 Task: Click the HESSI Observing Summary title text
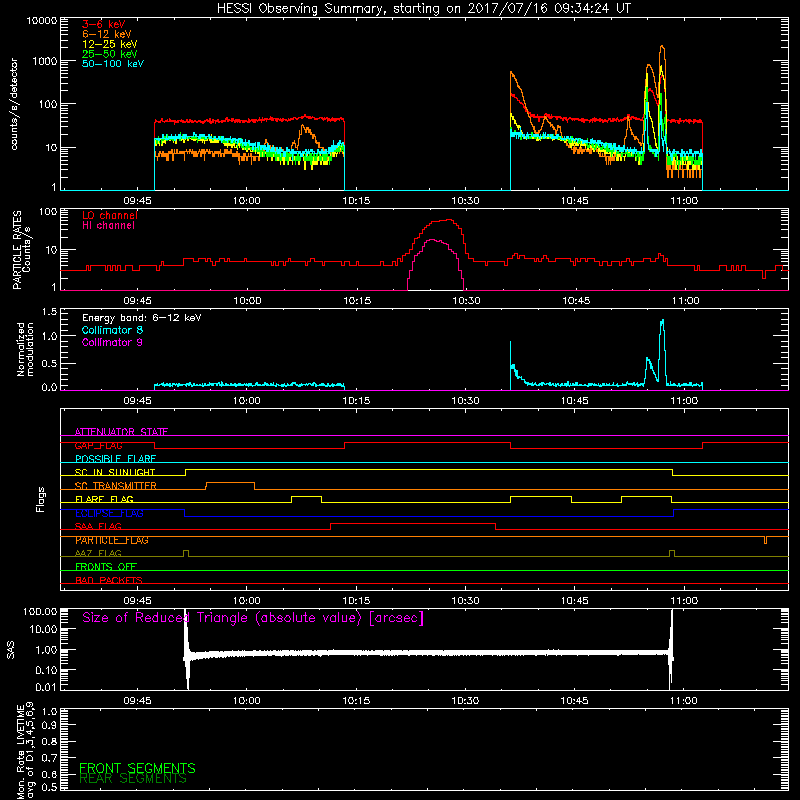[423, 9]
